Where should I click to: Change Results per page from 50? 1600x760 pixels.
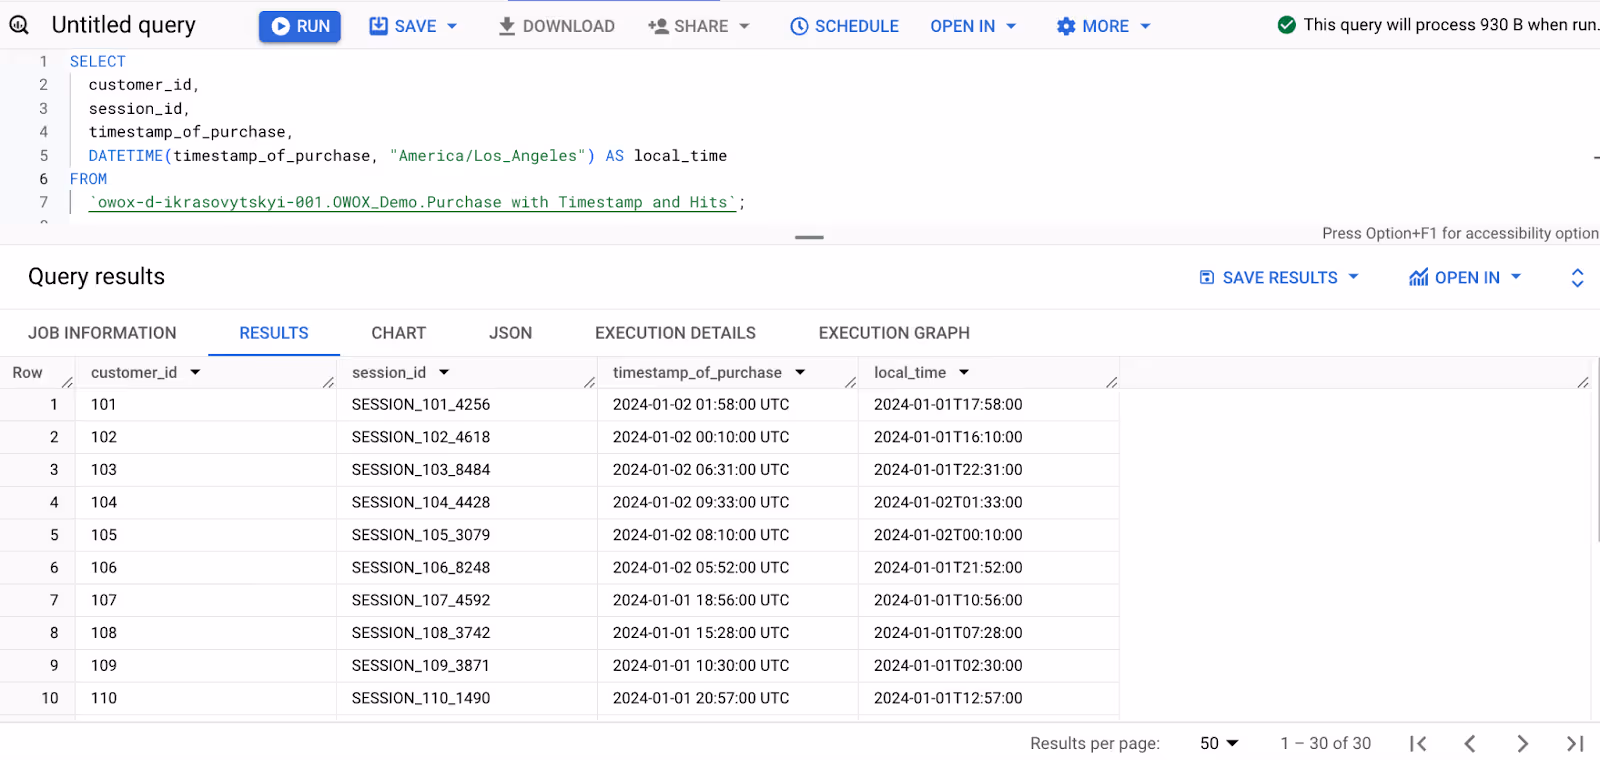1219,743
